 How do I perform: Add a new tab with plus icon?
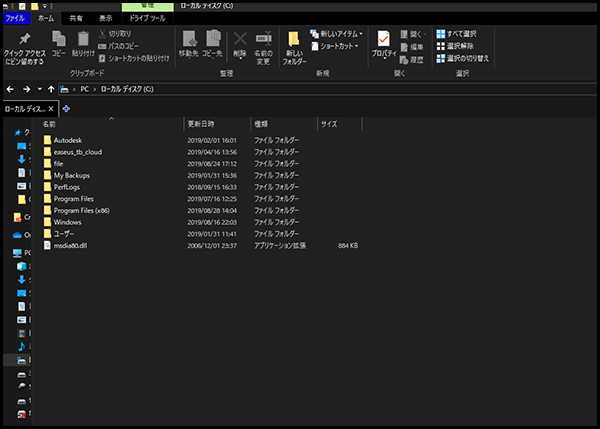[x=67, y=108]
